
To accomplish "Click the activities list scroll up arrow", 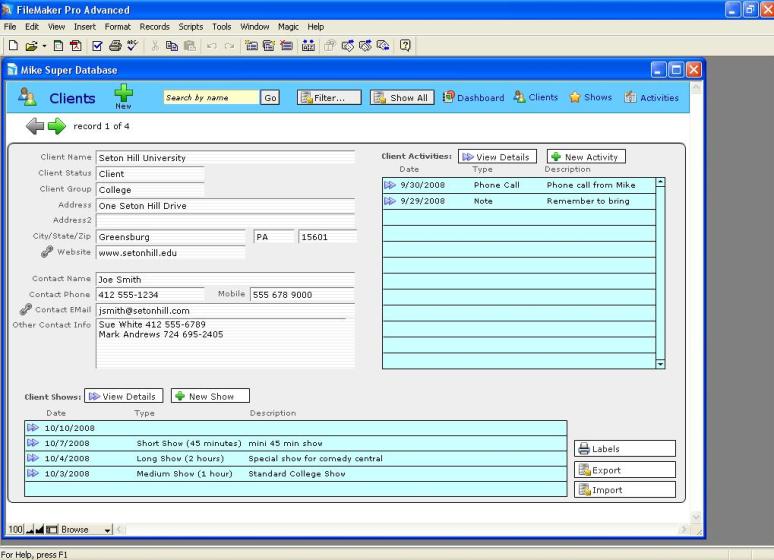I will [660, 182].
